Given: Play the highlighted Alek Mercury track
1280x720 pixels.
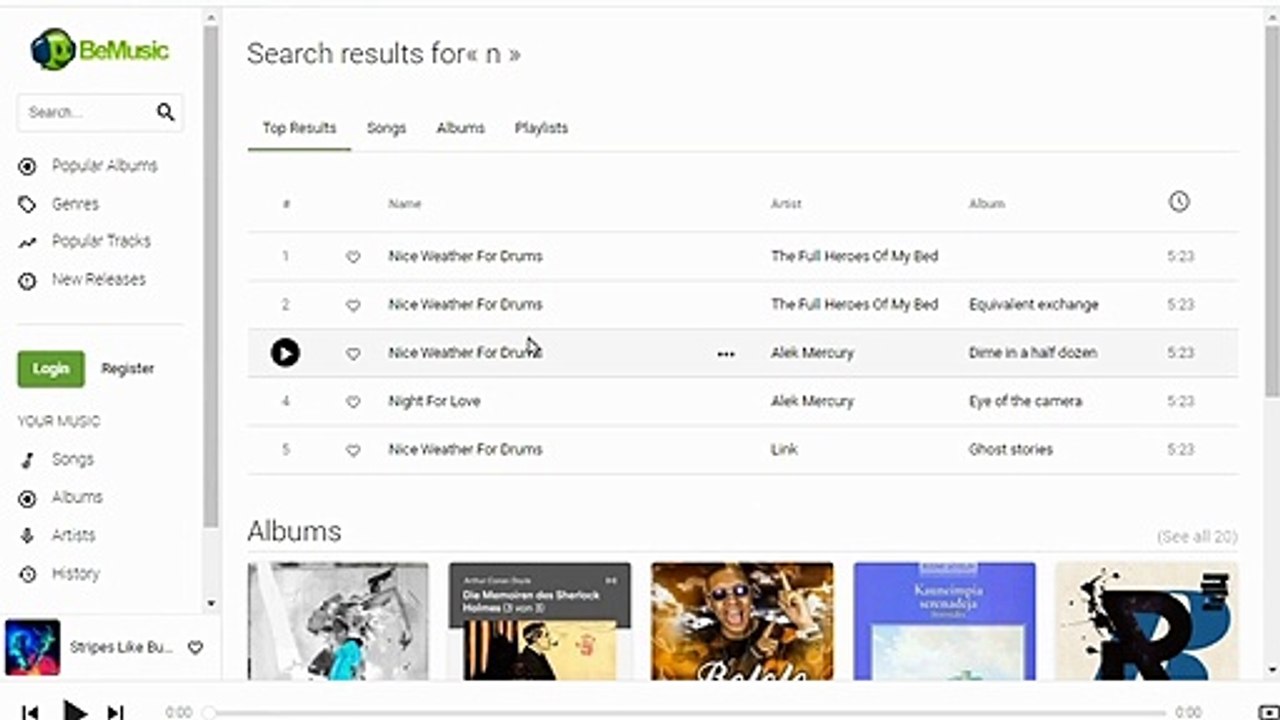Looking at the screenshot, I should tap(285, 353).
